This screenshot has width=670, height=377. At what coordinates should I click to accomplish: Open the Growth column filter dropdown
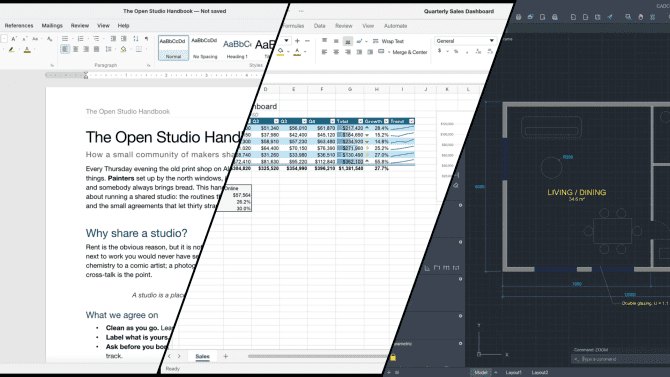(386, 121)
